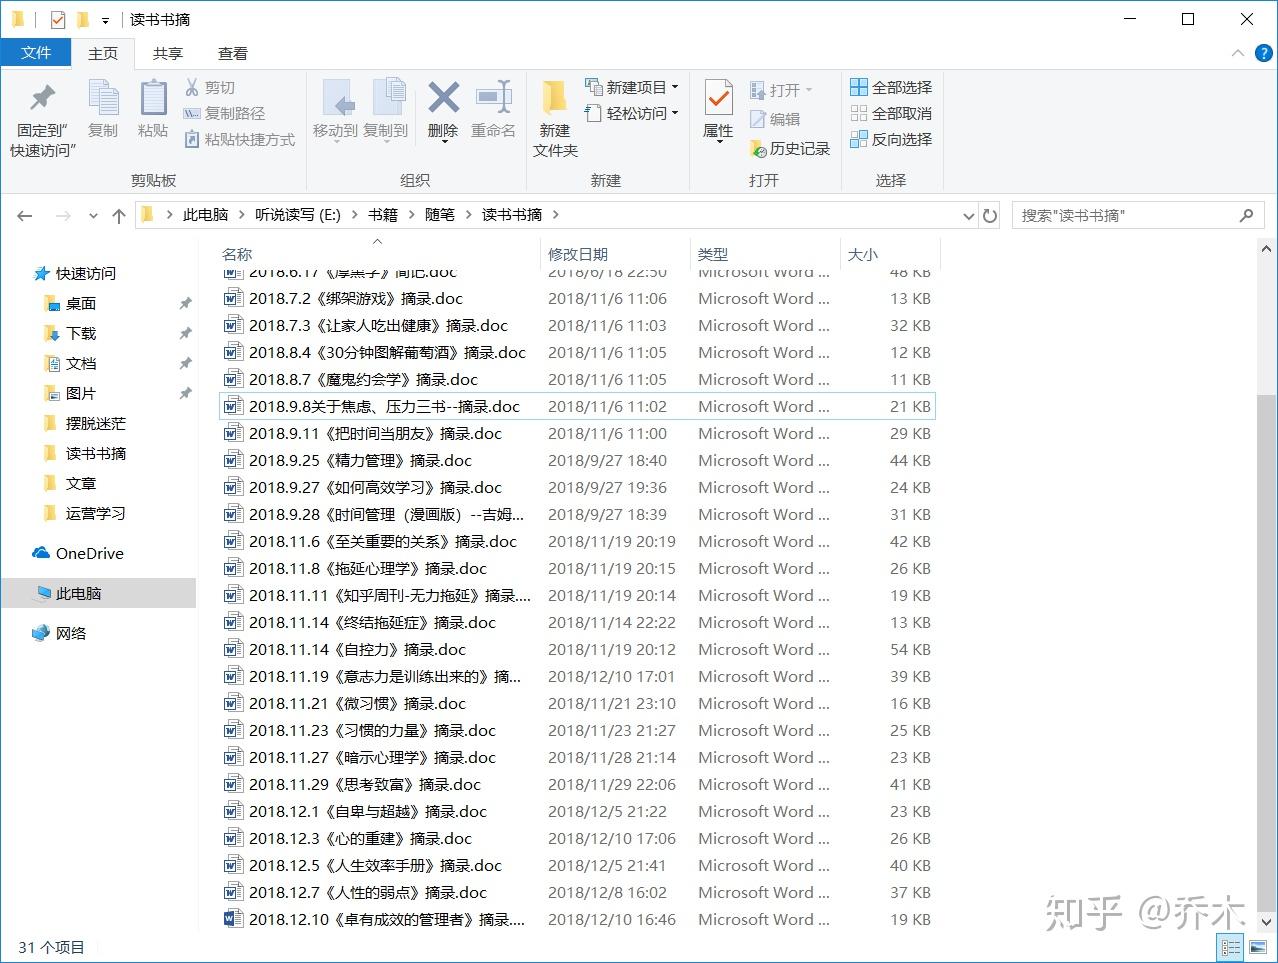The width and height of the screenshot is (1278, 963).
Task: Open 下载 in Quick access
Action: click(80, 333)
